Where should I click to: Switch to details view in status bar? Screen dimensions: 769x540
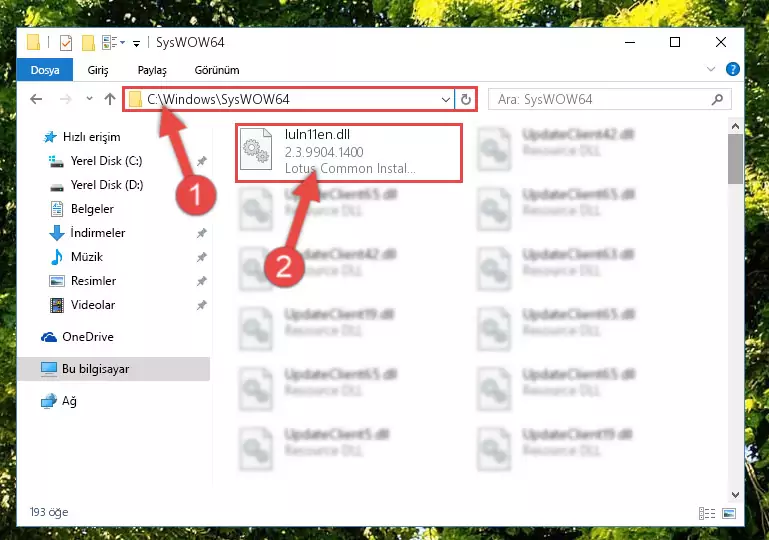(x=707, y=513)
